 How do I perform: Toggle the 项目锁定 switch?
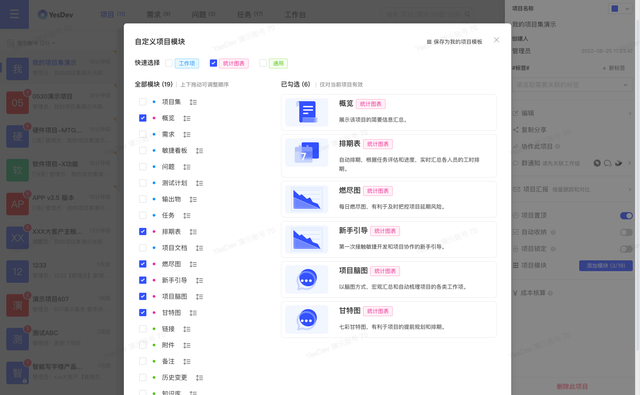[626, 249]
